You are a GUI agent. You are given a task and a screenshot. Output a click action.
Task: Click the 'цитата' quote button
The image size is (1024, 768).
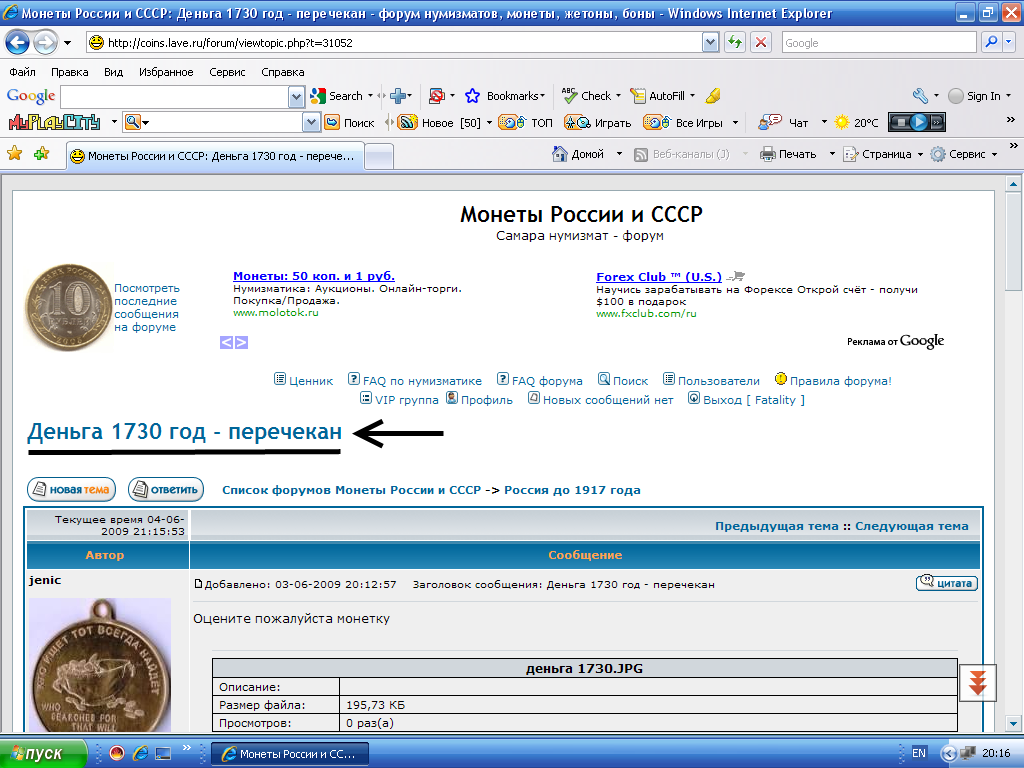click(946, 583)
